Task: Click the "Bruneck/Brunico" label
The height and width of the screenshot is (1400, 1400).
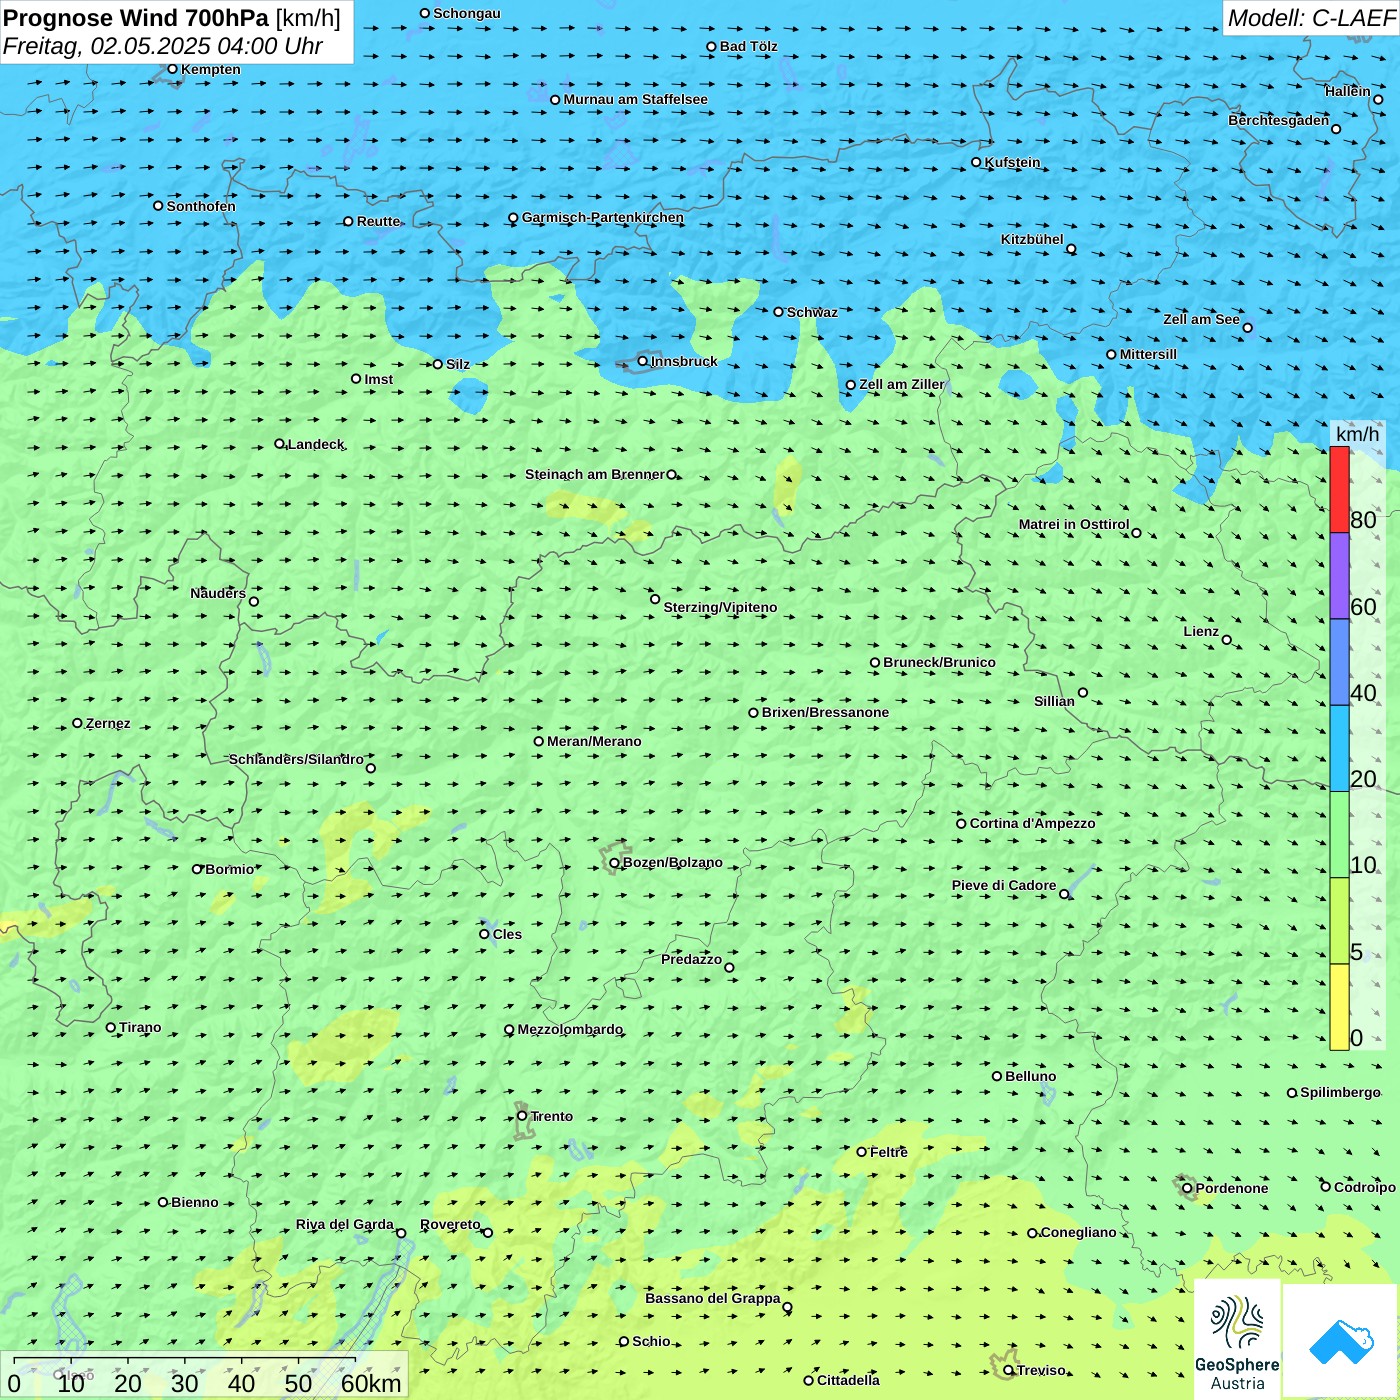Action: click(x=940, y=662)
